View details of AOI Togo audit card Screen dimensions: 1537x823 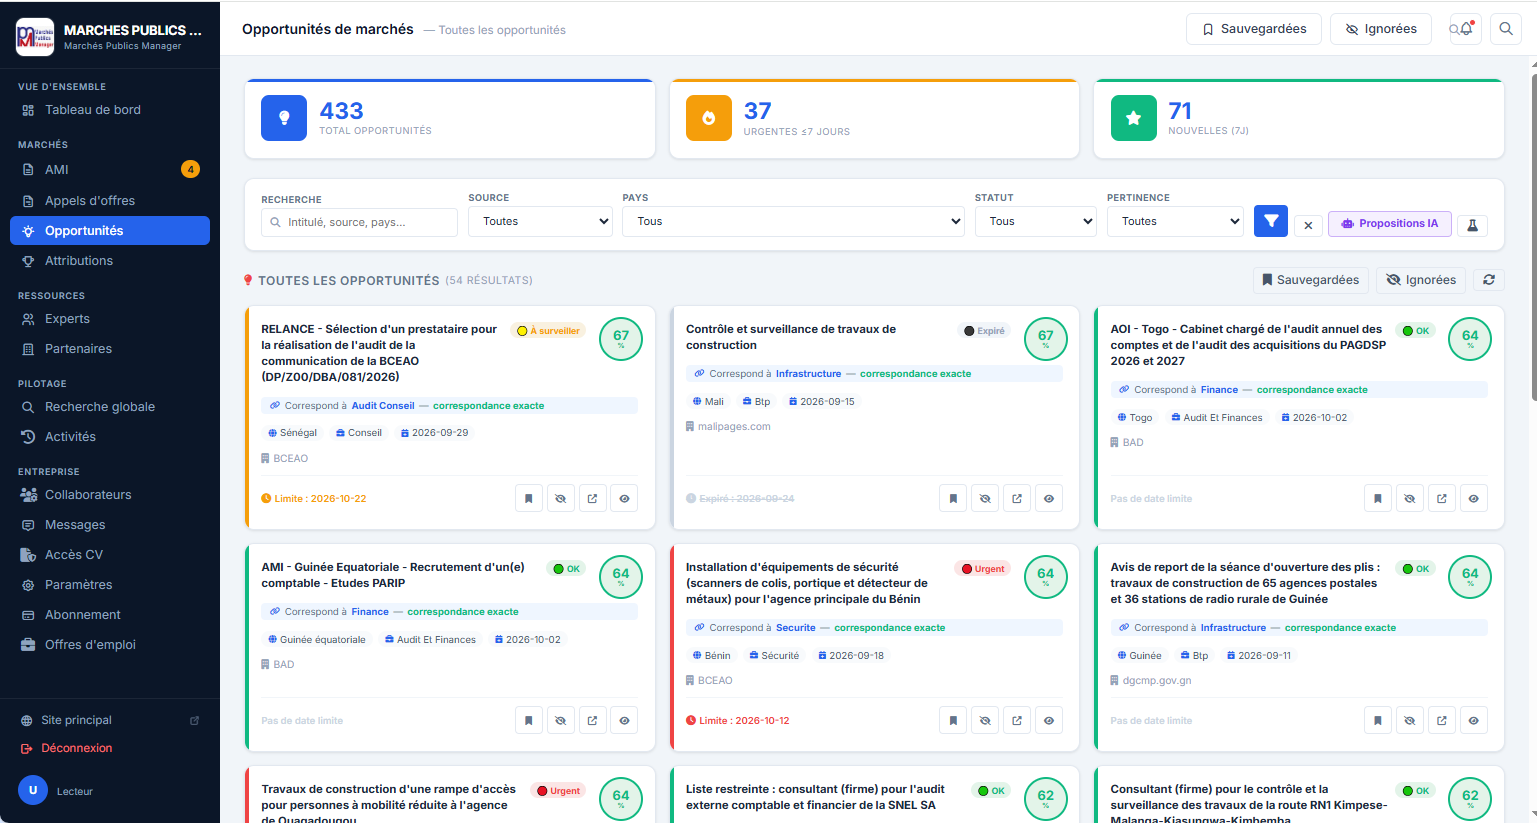tap(1473, 498)
